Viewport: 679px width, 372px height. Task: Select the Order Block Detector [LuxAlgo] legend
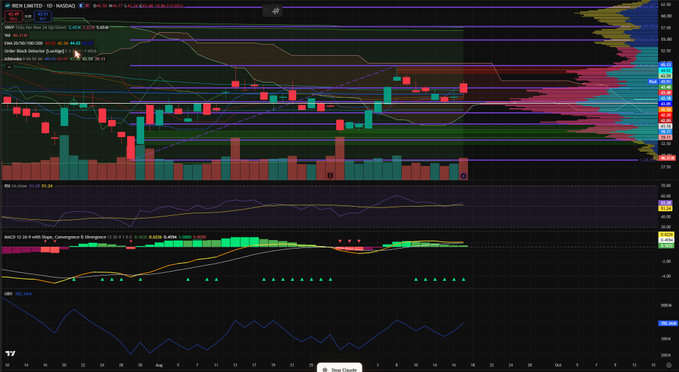tap(50, 51)
